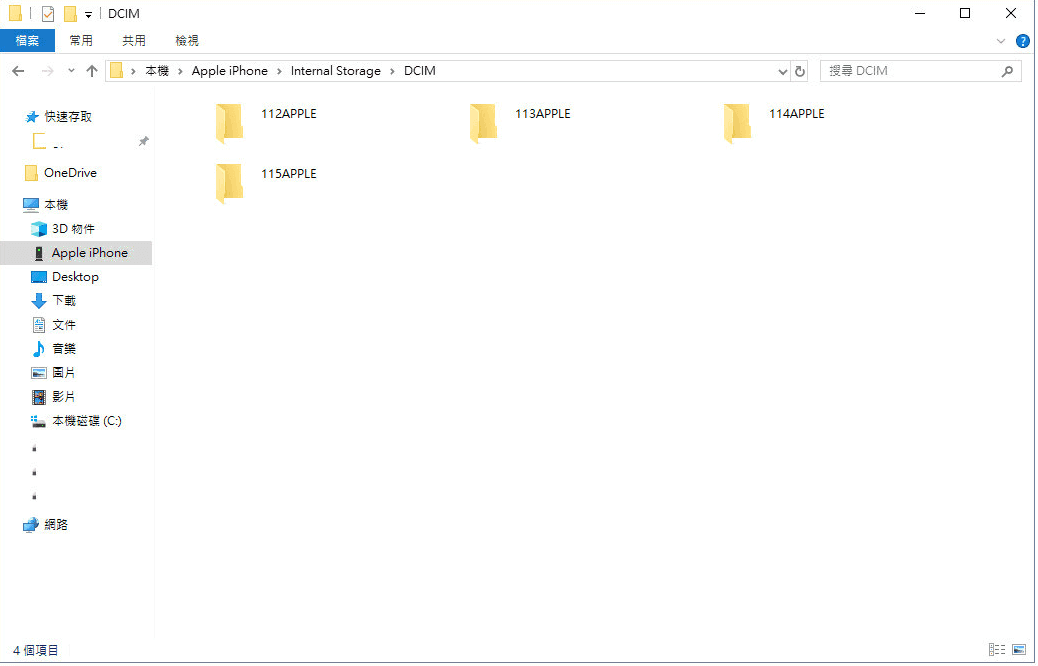Click the address bar folder icon
Viewport: 1038px width, 666px height.
117,71
